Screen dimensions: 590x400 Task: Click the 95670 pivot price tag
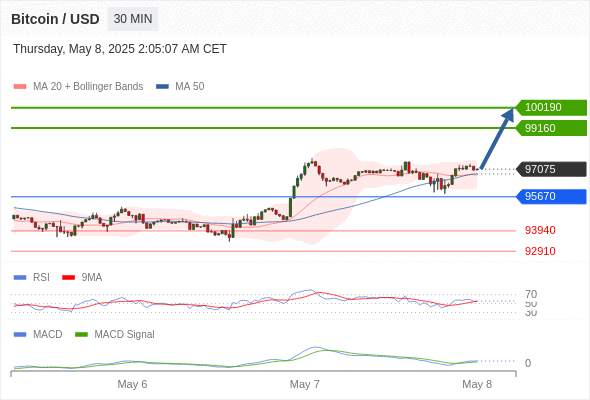coord(552,196)
